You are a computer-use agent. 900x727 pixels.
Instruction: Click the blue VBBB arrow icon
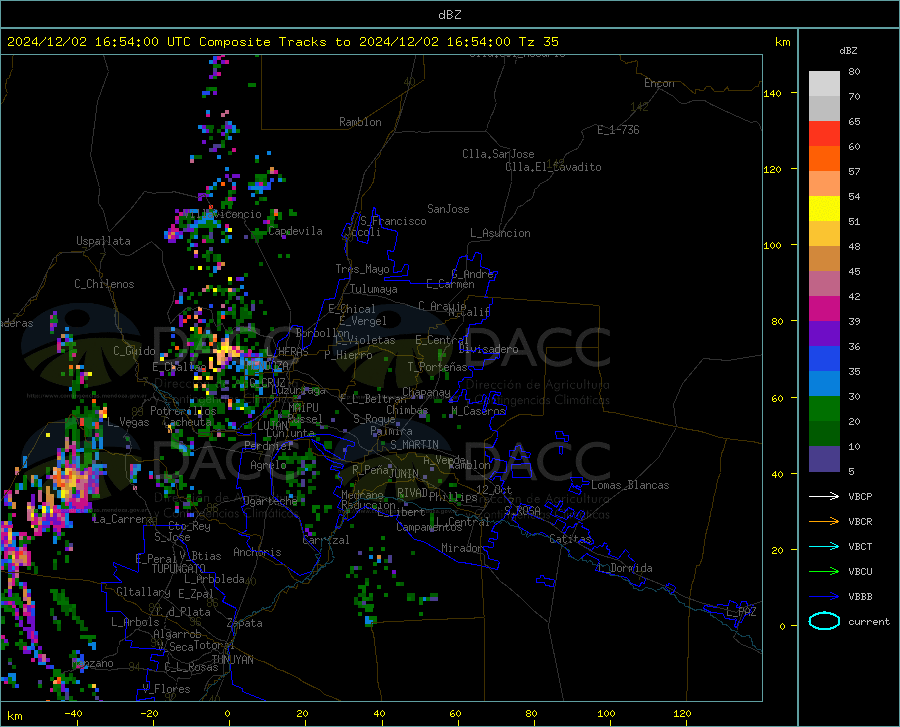(x=824, y=597)
